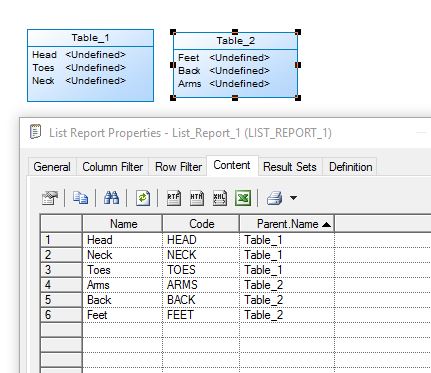
Task: Click the Back column in Table_2 symbol
Action: point(189,70)
